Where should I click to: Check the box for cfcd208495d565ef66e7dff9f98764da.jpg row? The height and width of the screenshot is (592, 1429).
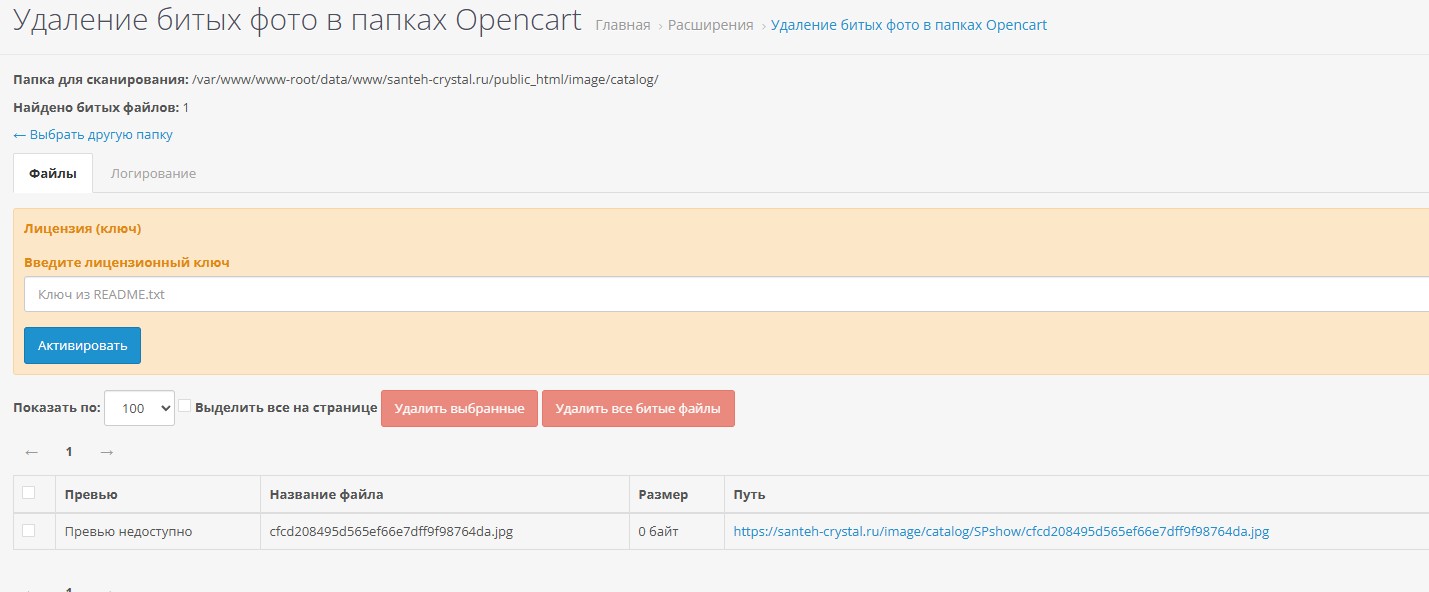click(x=29, y=531)
